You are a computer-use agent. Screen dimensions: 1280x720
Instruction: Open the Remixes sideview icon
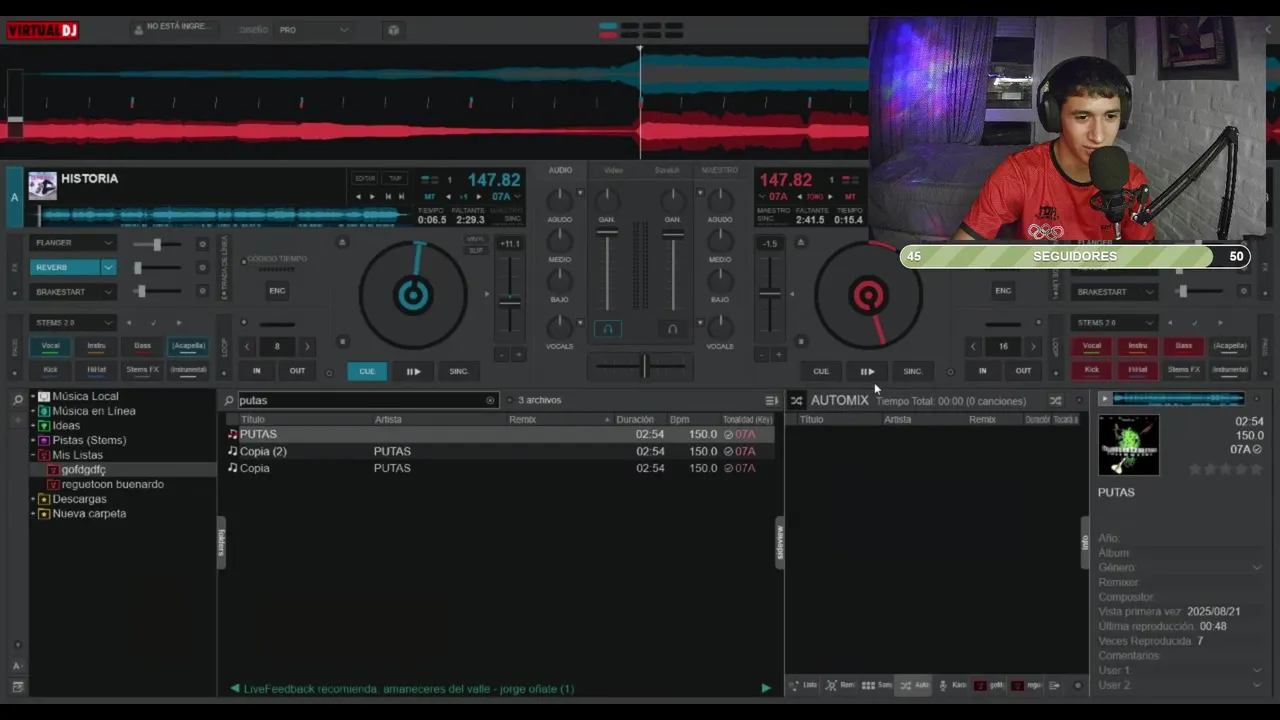[831, 686]
